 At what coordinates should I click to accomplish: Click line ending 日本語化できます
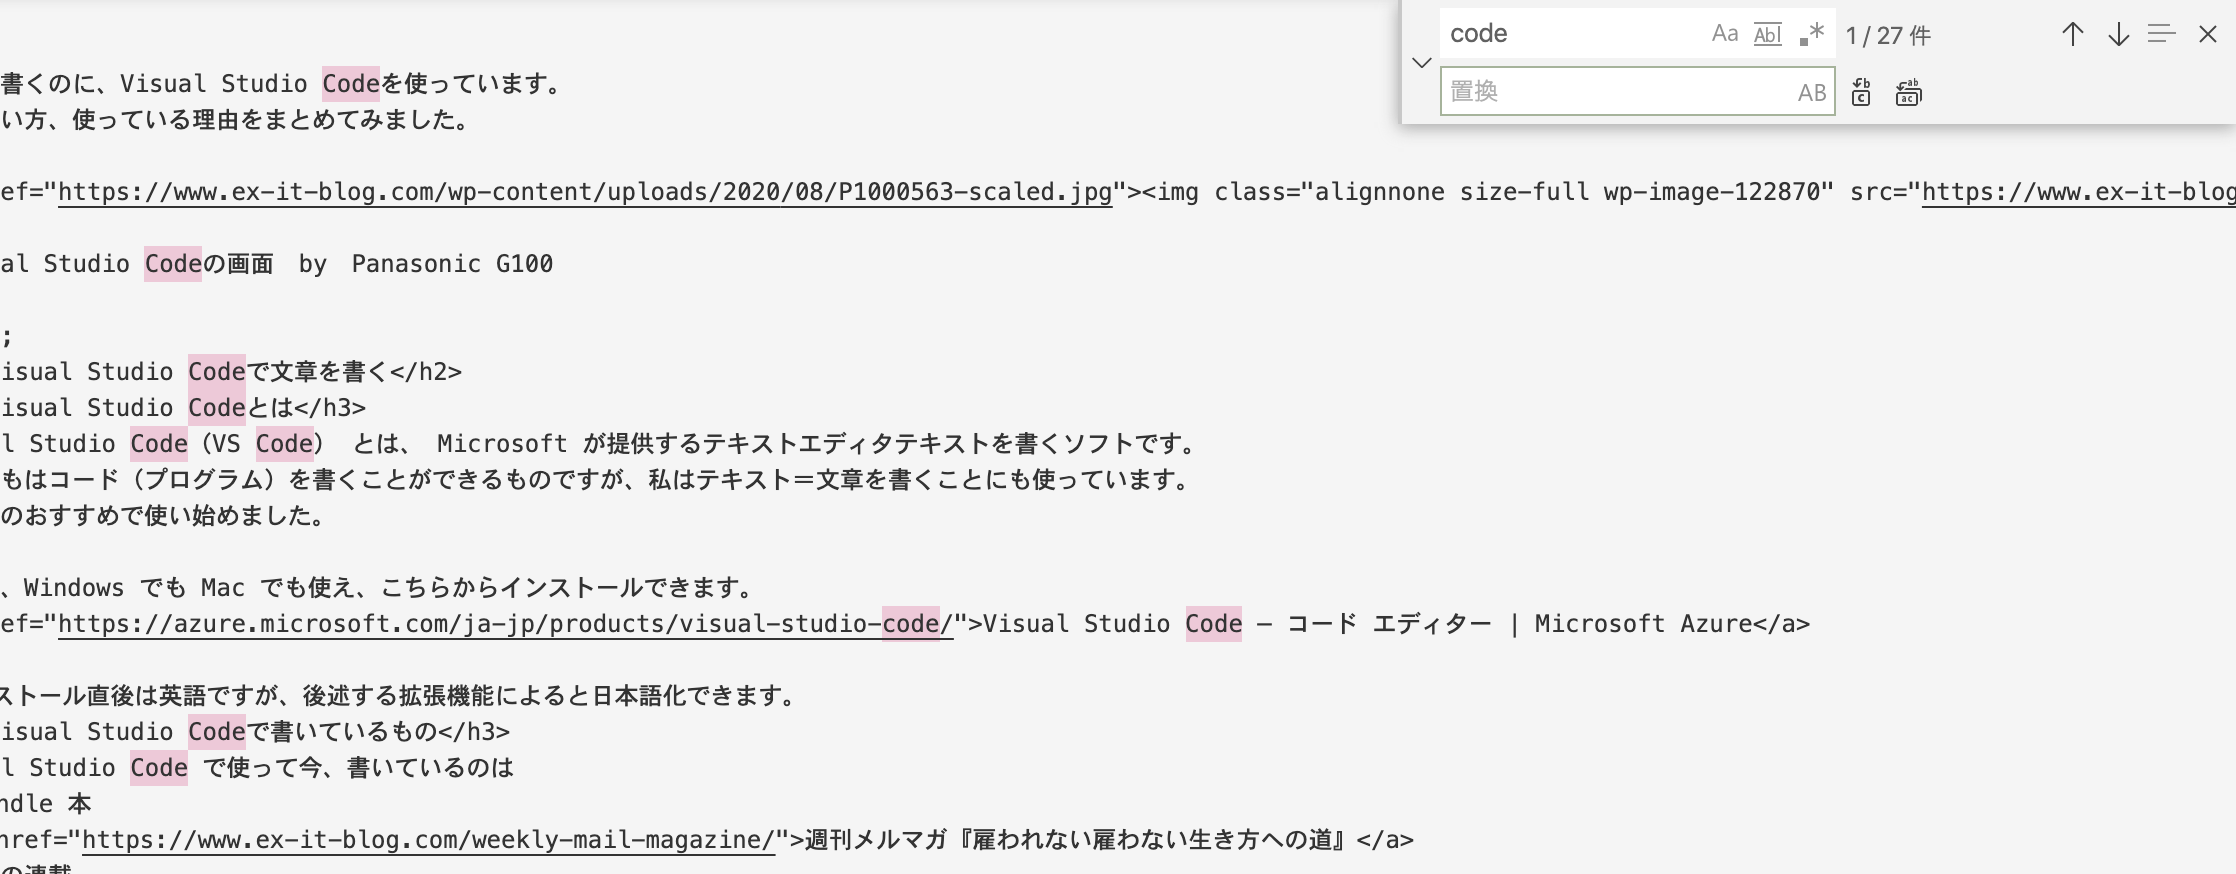pyautogui.click(x=398, y=696)
